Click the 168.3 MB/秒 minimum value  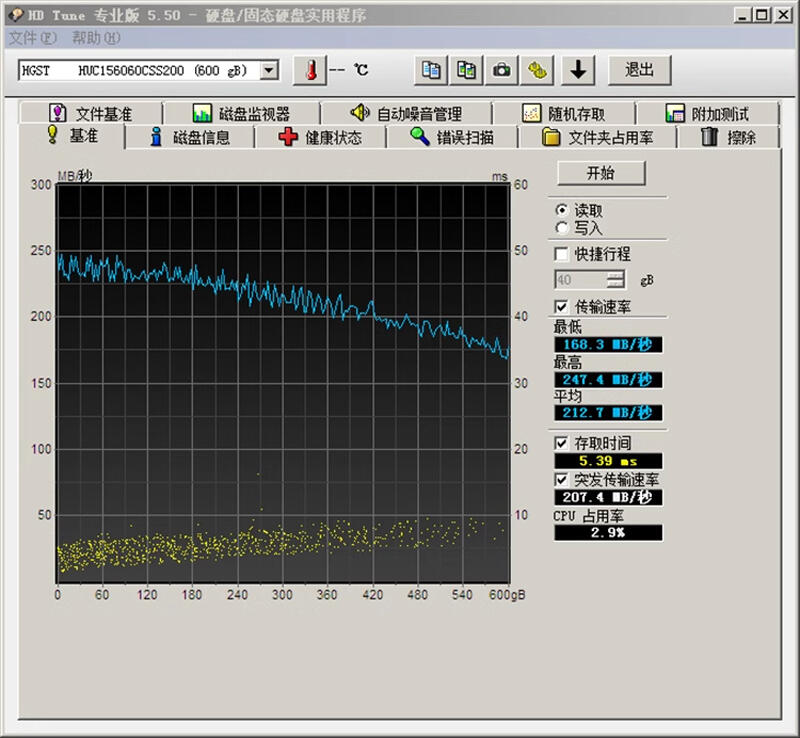[x=608, y=345]
